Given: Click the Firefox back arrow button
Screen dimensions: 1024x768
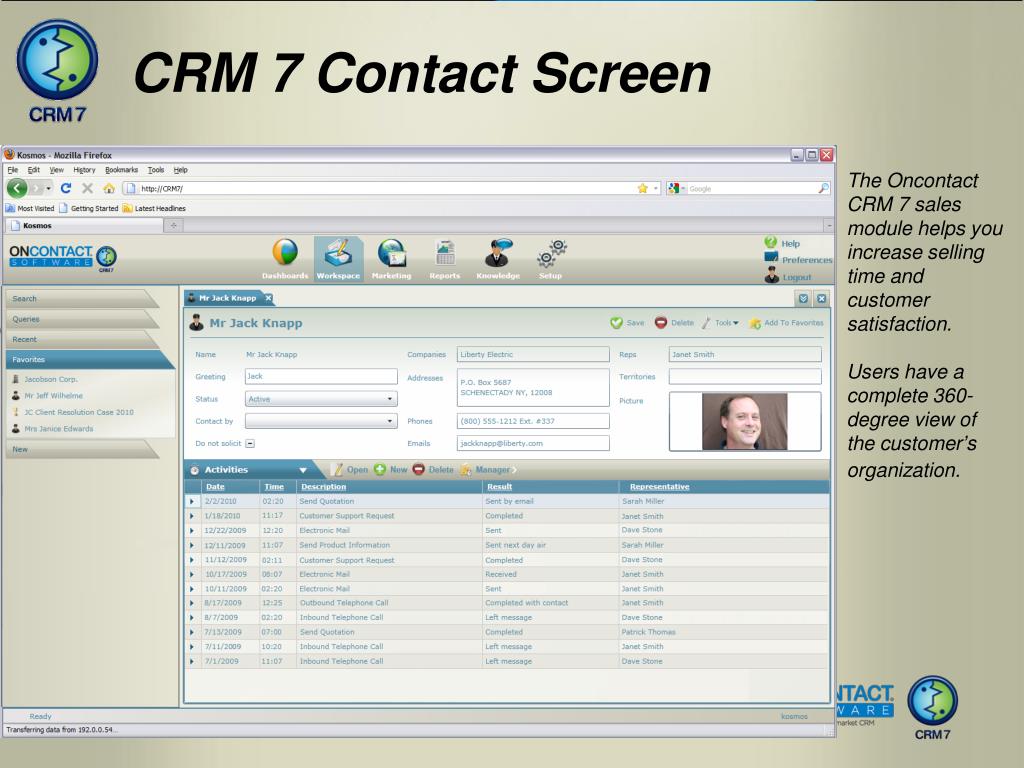Looking at the screenshot, I should [18, 188].
